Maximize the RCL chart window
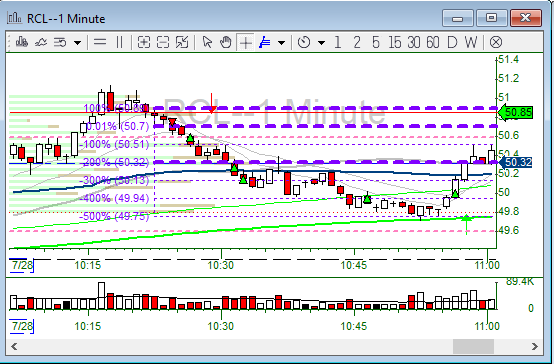The image size is (554, 364). 491,18
